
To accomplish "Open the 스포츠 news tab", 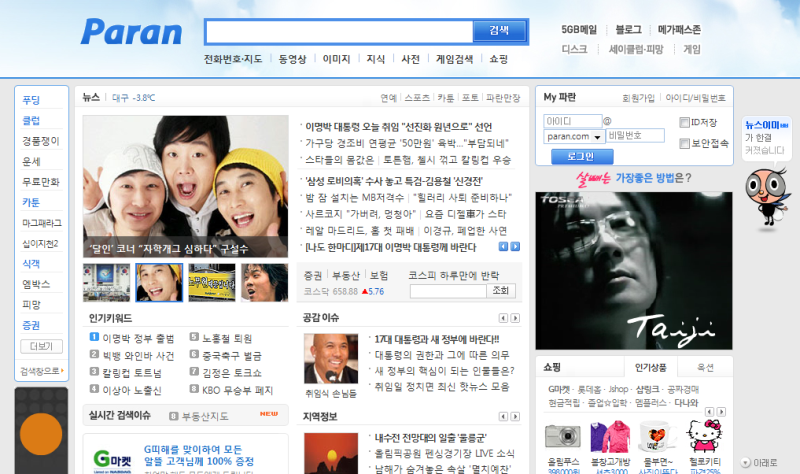I will click(x=417, y=97).
